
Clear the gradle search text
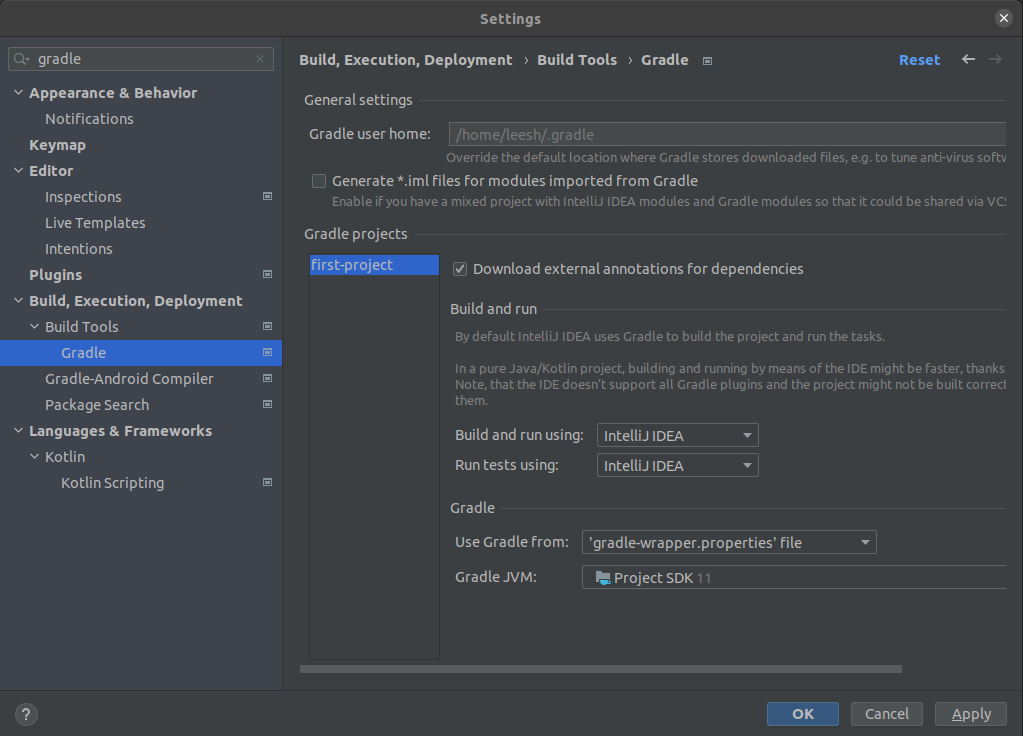(x=260, y=59)
